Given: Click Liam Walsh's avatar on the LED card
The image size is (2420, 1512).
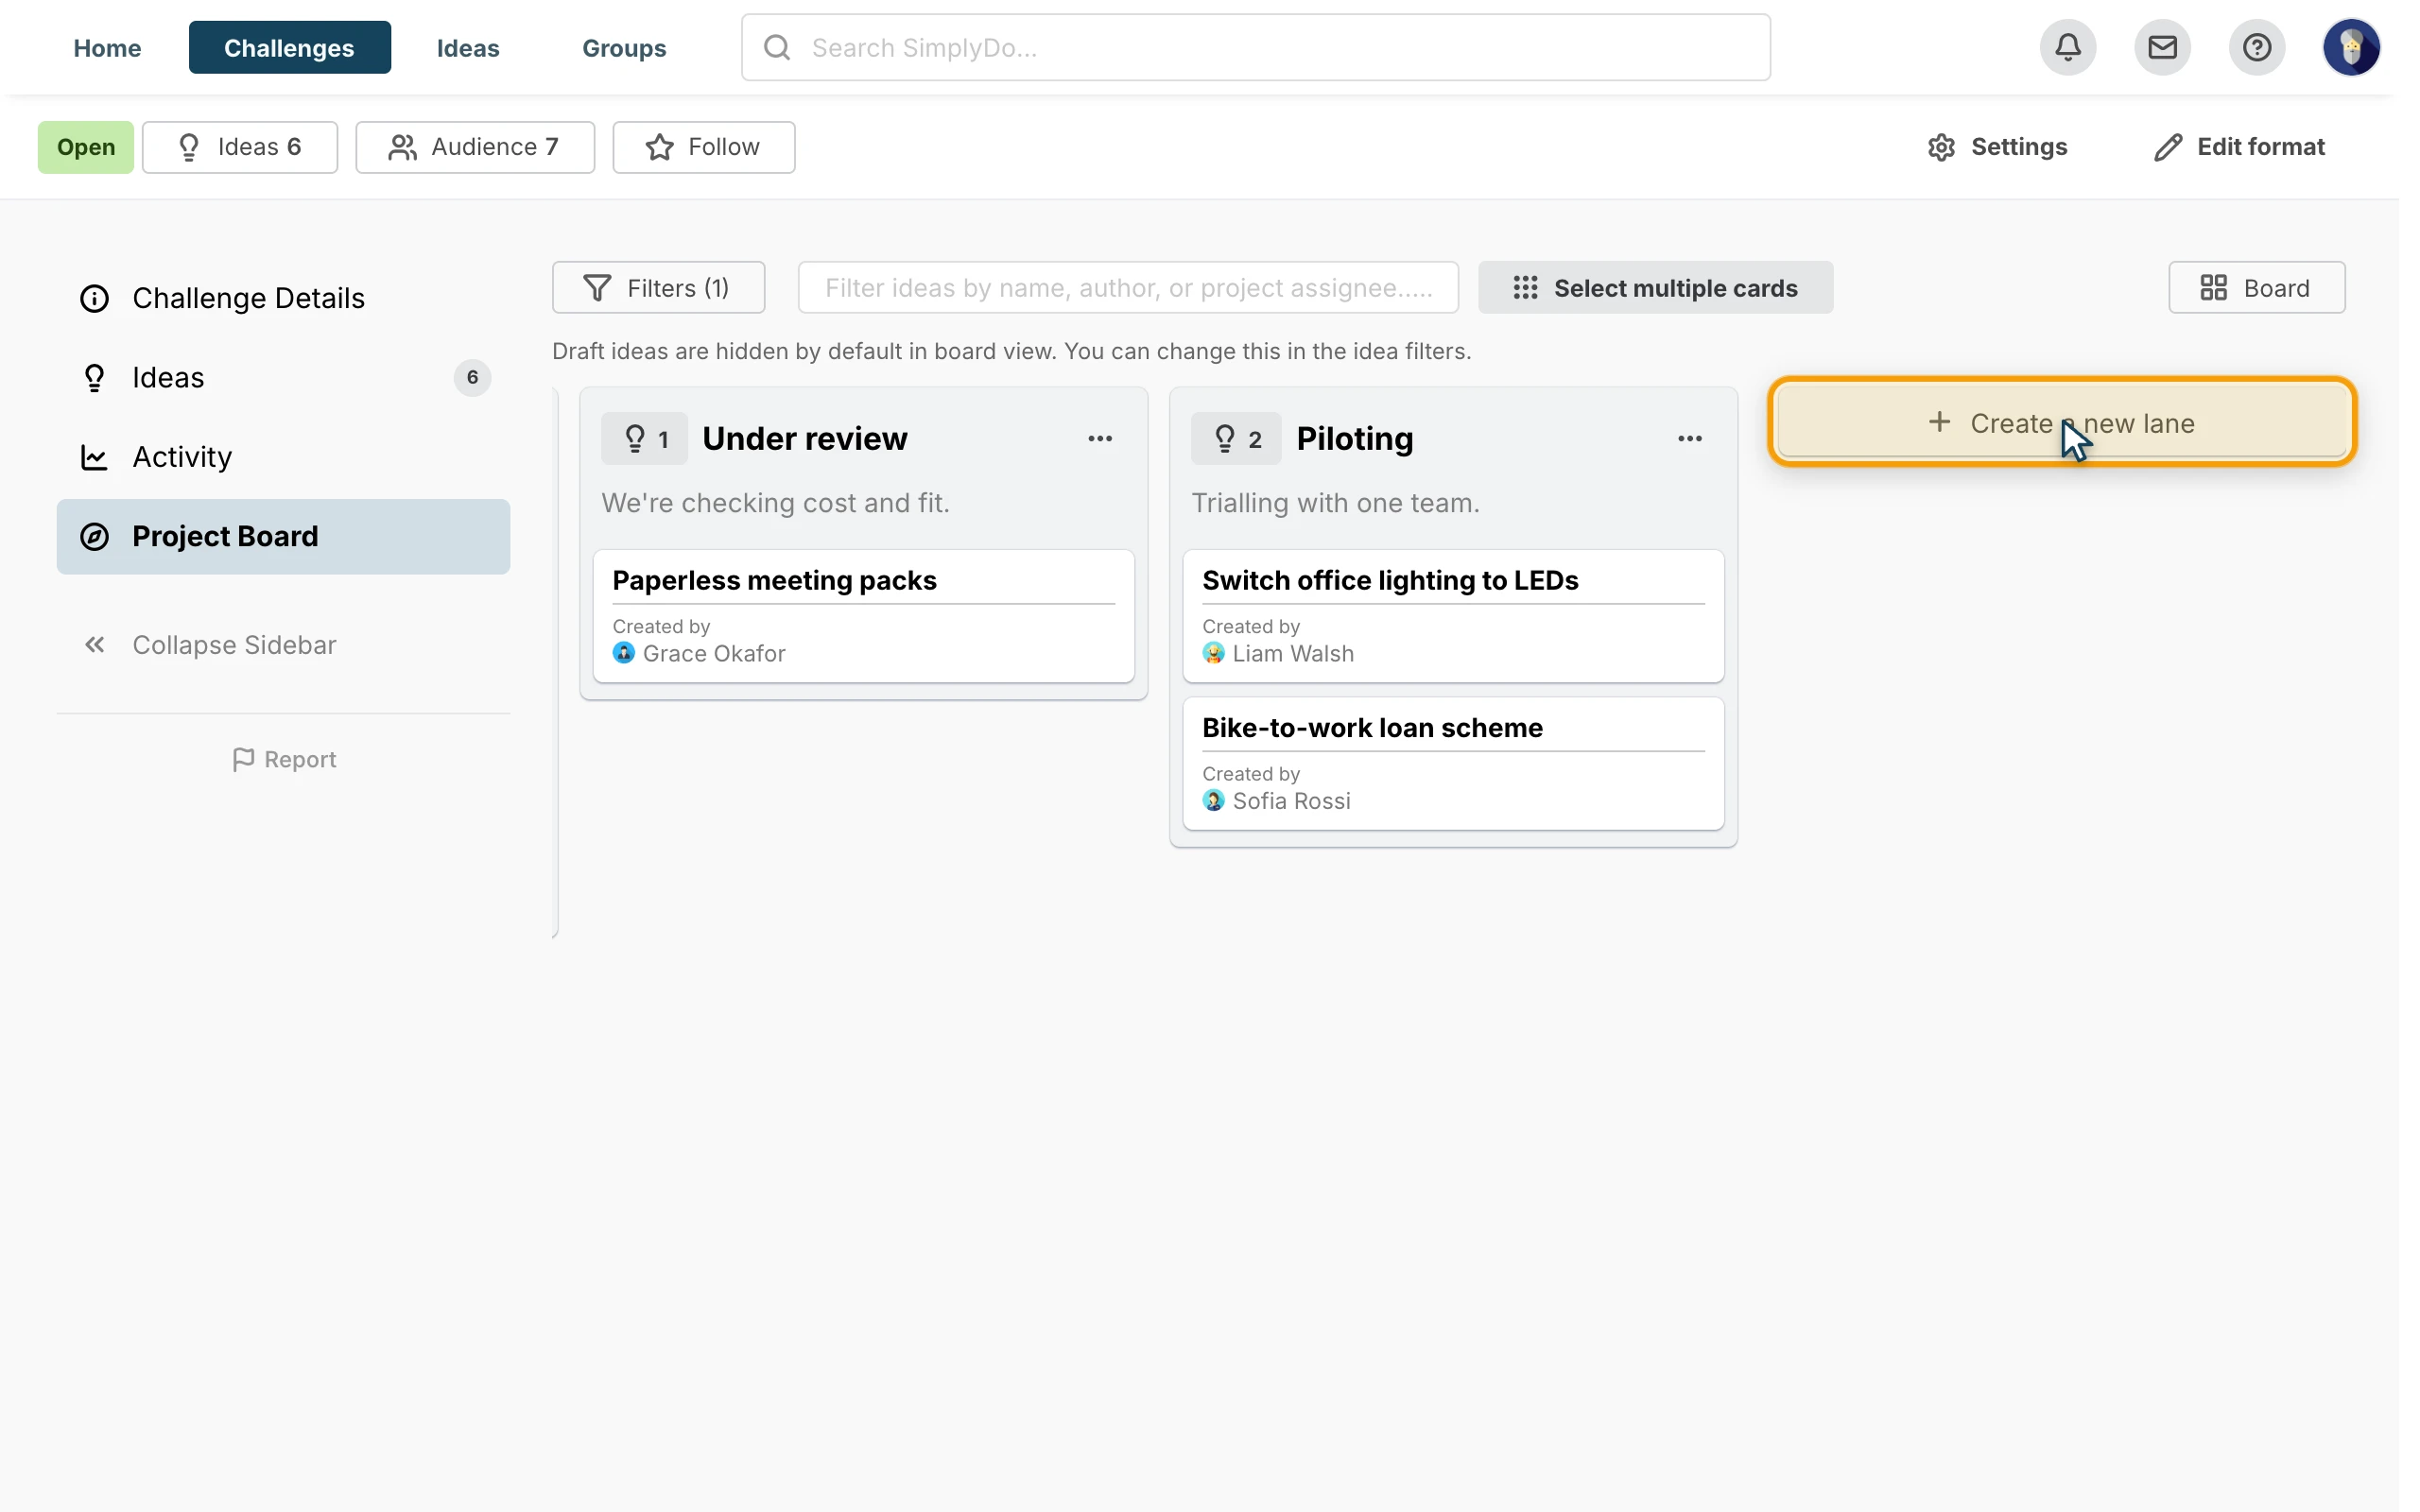Looking at the screenshot, I should click(x=1213, y=653).
